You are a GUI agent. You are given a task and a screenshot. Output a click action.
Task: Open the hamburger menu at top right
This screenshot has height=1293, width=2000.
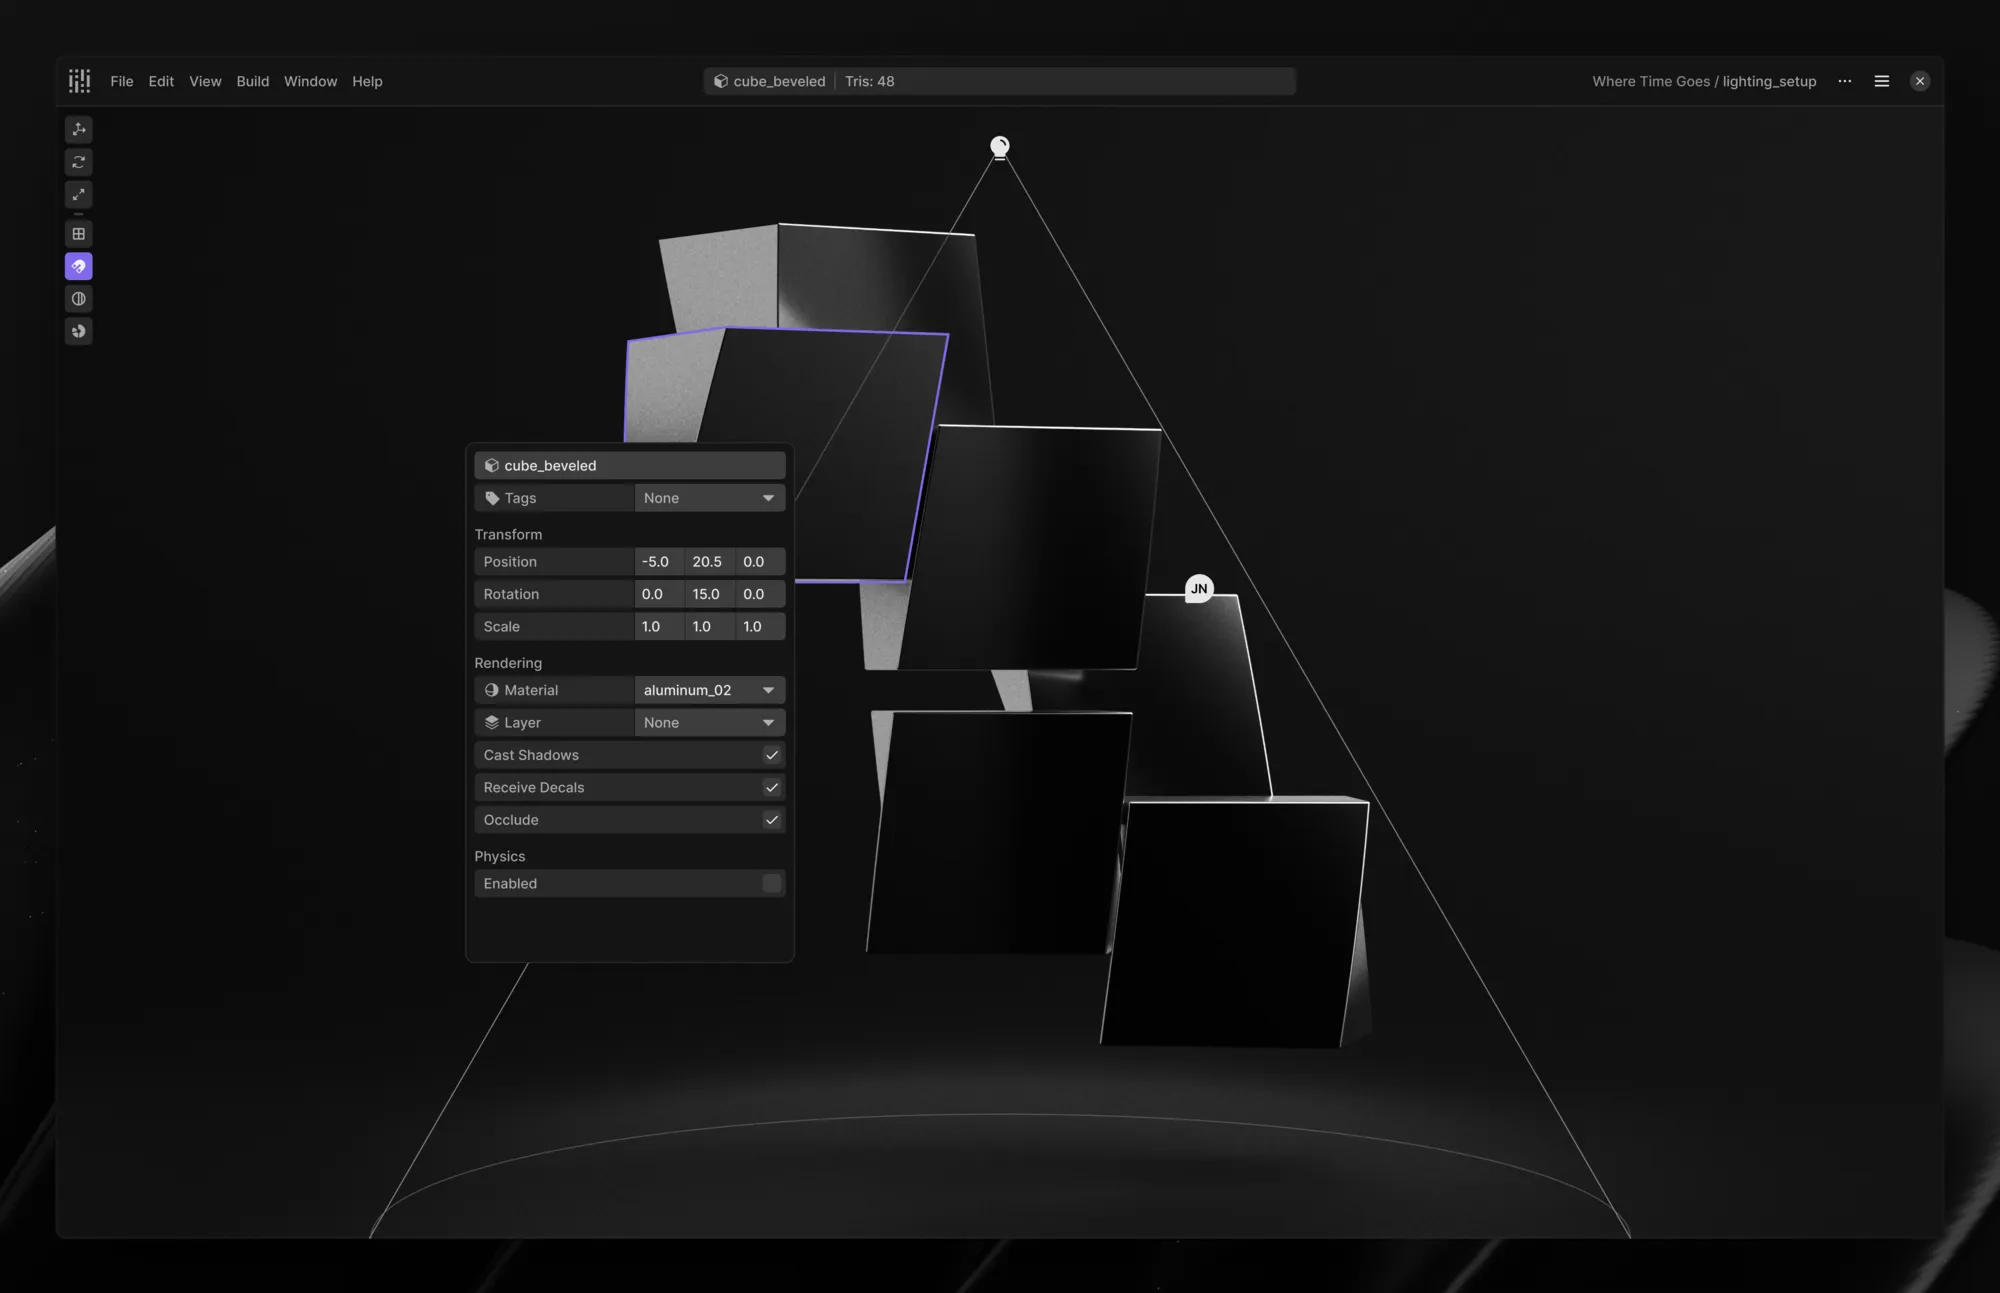(1881, 81)
